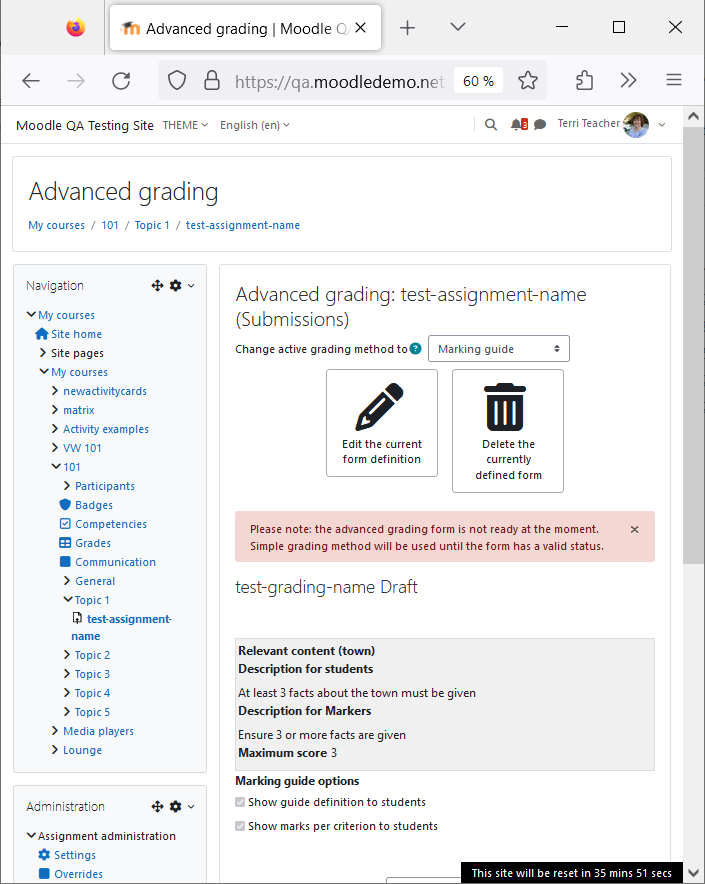Click the Moodle search magnifier icon
Viewport: 705px width, 884px height.
click(491, 125)
